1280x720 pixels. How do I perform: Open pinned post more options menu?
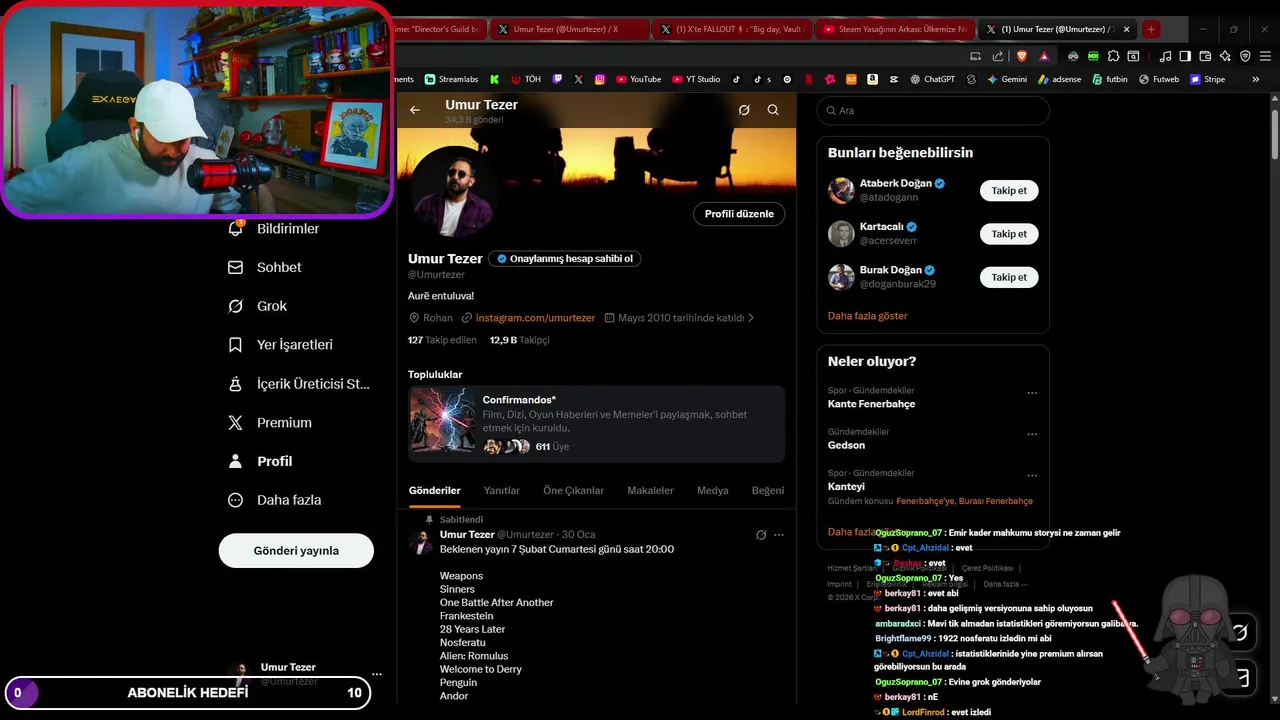[x=779, y=535]
